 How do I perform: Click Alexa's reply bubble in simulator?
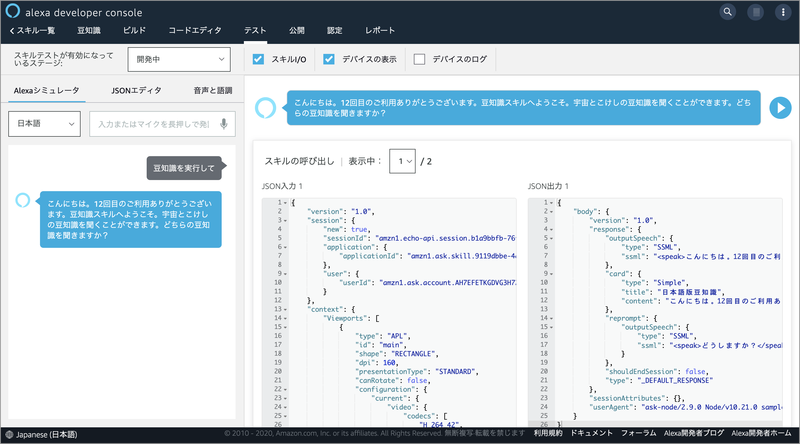131,219
